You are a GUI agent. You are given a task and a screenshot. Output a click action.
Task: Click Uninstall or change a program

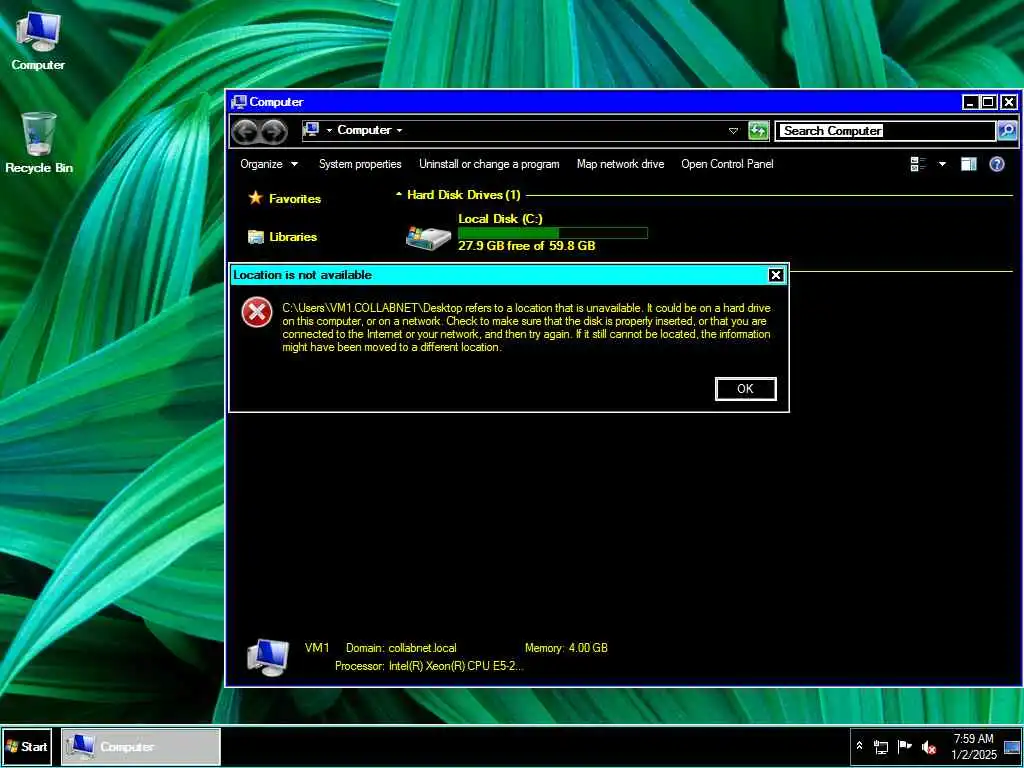click(489, 164)
